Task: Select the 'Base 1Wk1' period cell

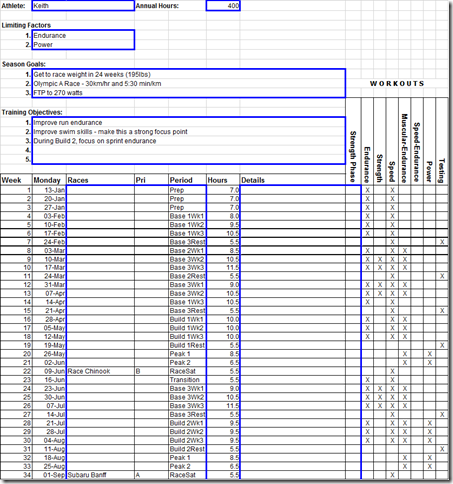Action: [187, 216]
